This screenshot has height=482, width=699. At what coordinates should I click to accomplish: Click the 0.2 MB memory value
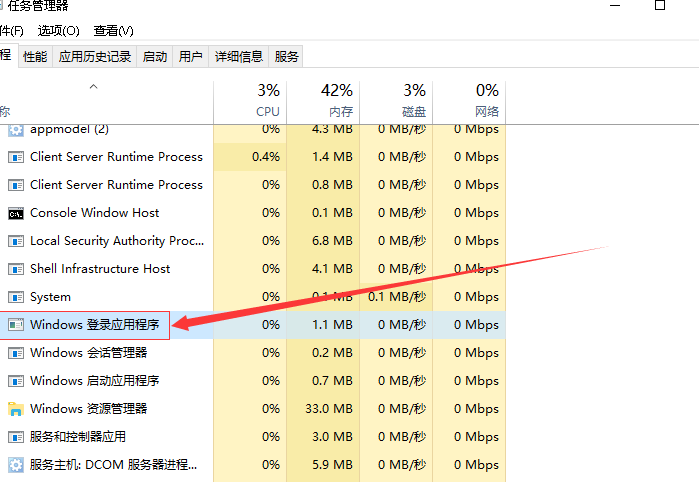332,353
